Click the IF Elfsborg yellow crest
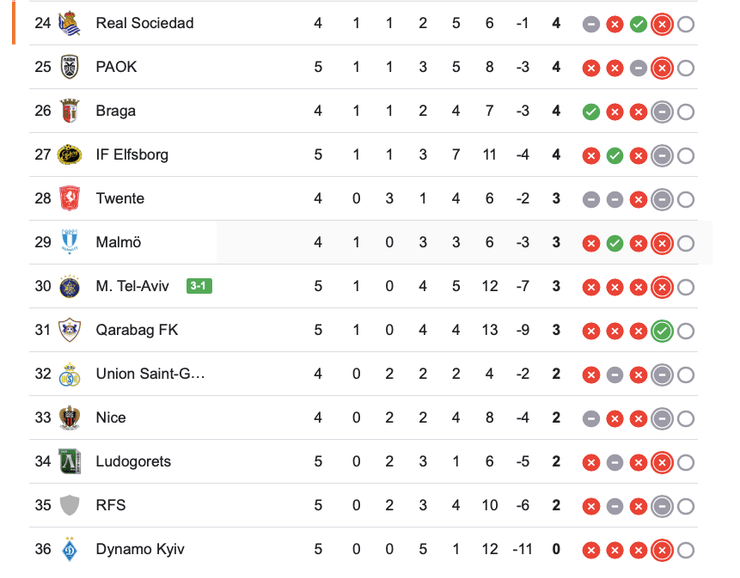 69,155
